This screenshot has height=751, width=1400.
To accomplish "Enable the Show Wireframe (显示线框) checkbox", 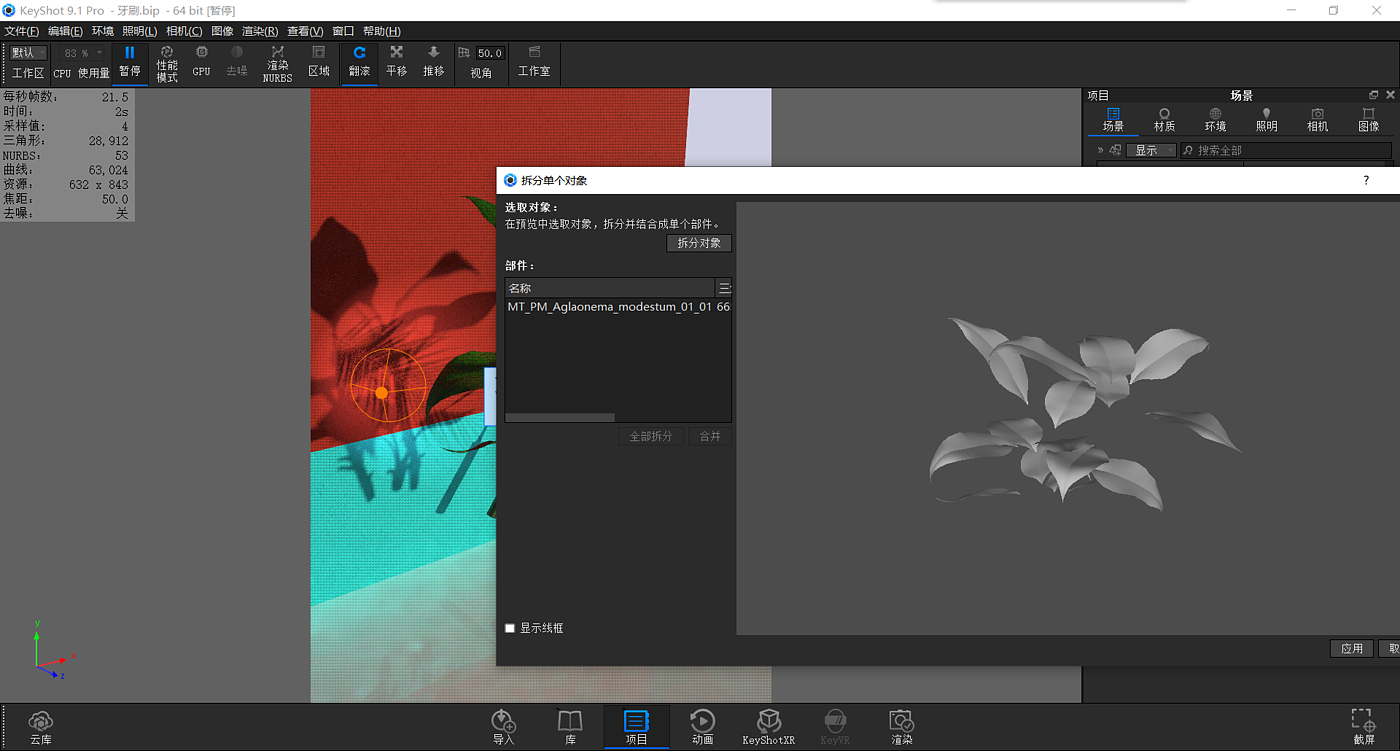I will (510, 628).
